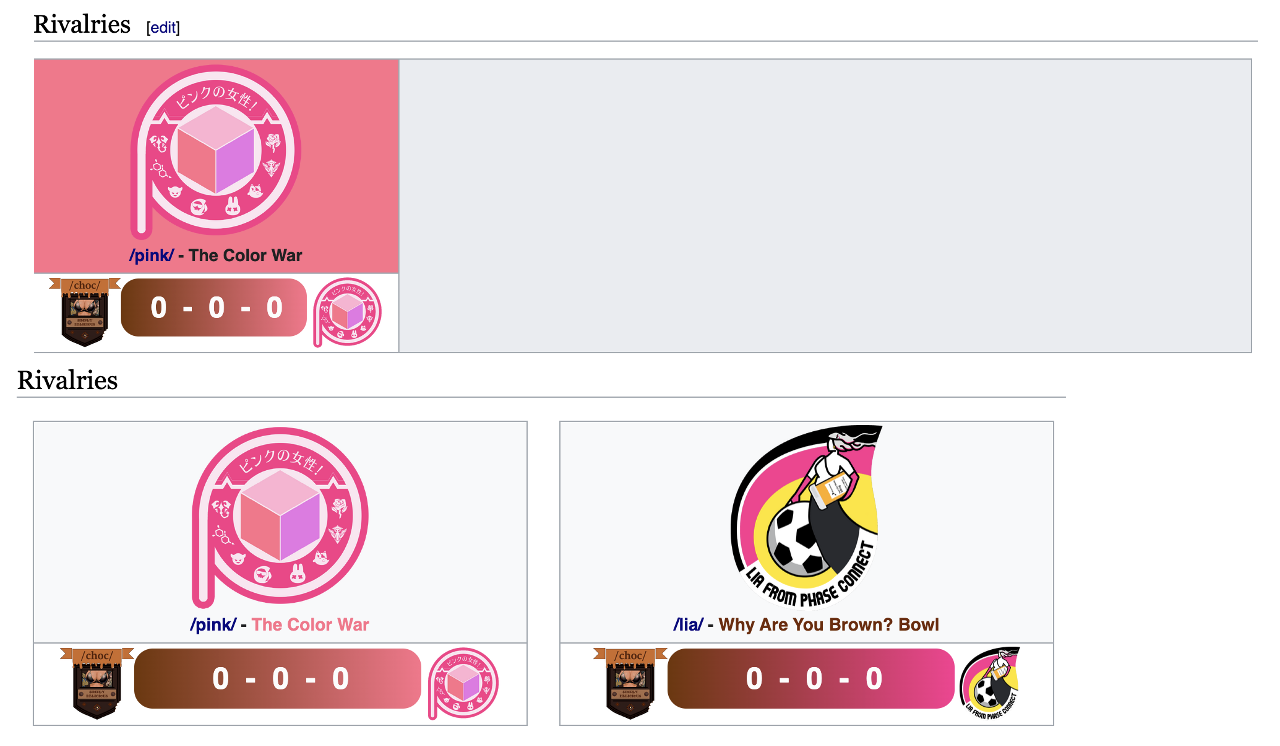The height and width of the screenshot is (746, 1280).
Task: Open the large /pink/ logo on pink background
Action: click(x=216, y=153)
